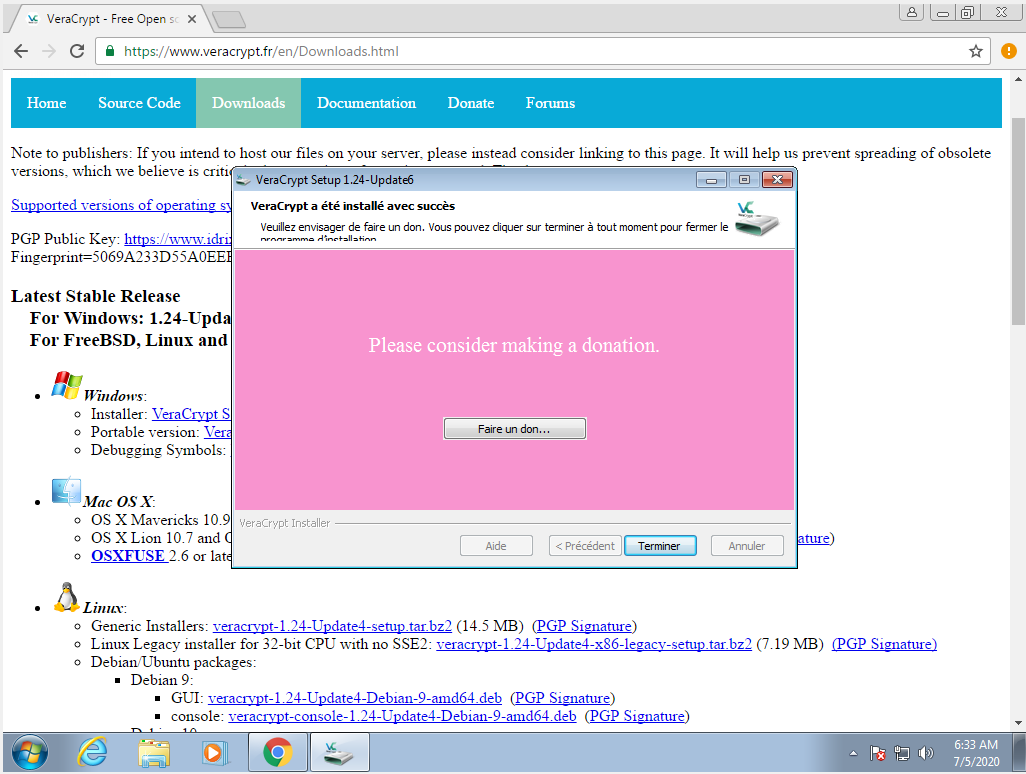1026x774 pixels.
Task: Click the Windows logo icon on page
Action: [x=67, y=385]
